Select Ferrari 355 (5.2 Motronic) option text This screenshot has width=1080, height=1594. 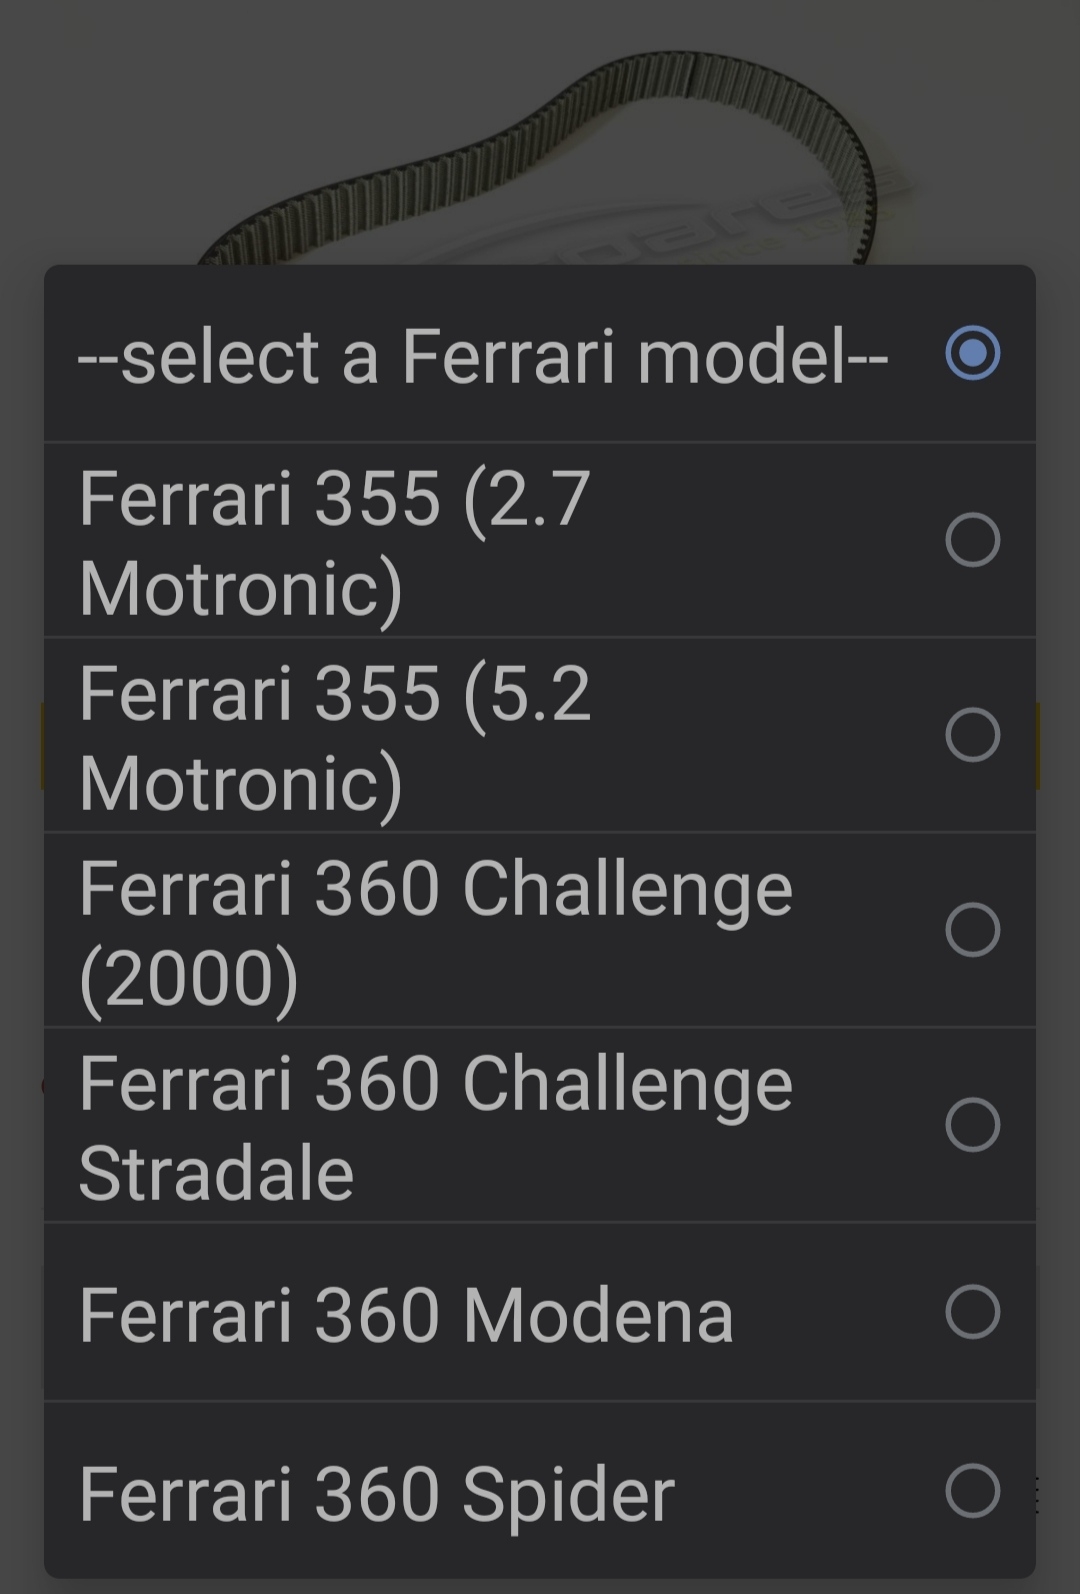[335, 737]
